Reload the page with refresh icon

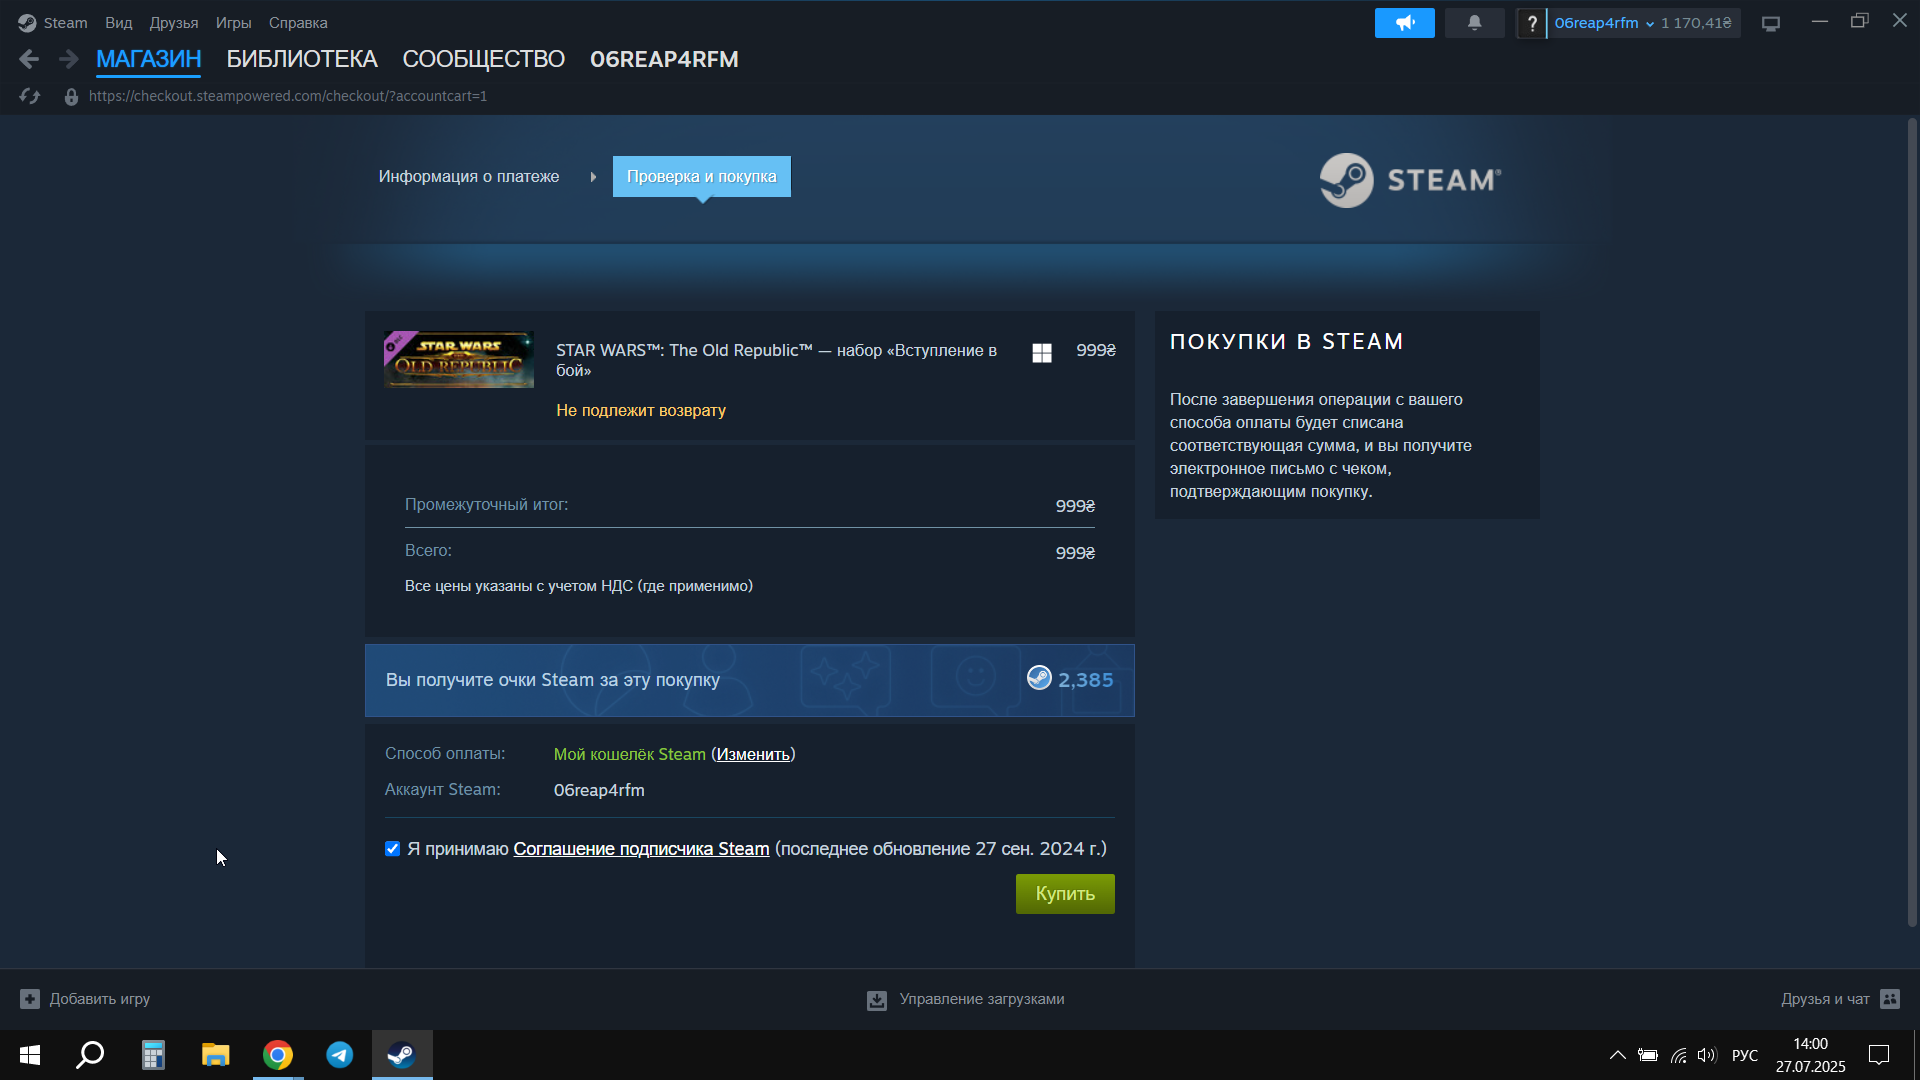pos(29,96)
